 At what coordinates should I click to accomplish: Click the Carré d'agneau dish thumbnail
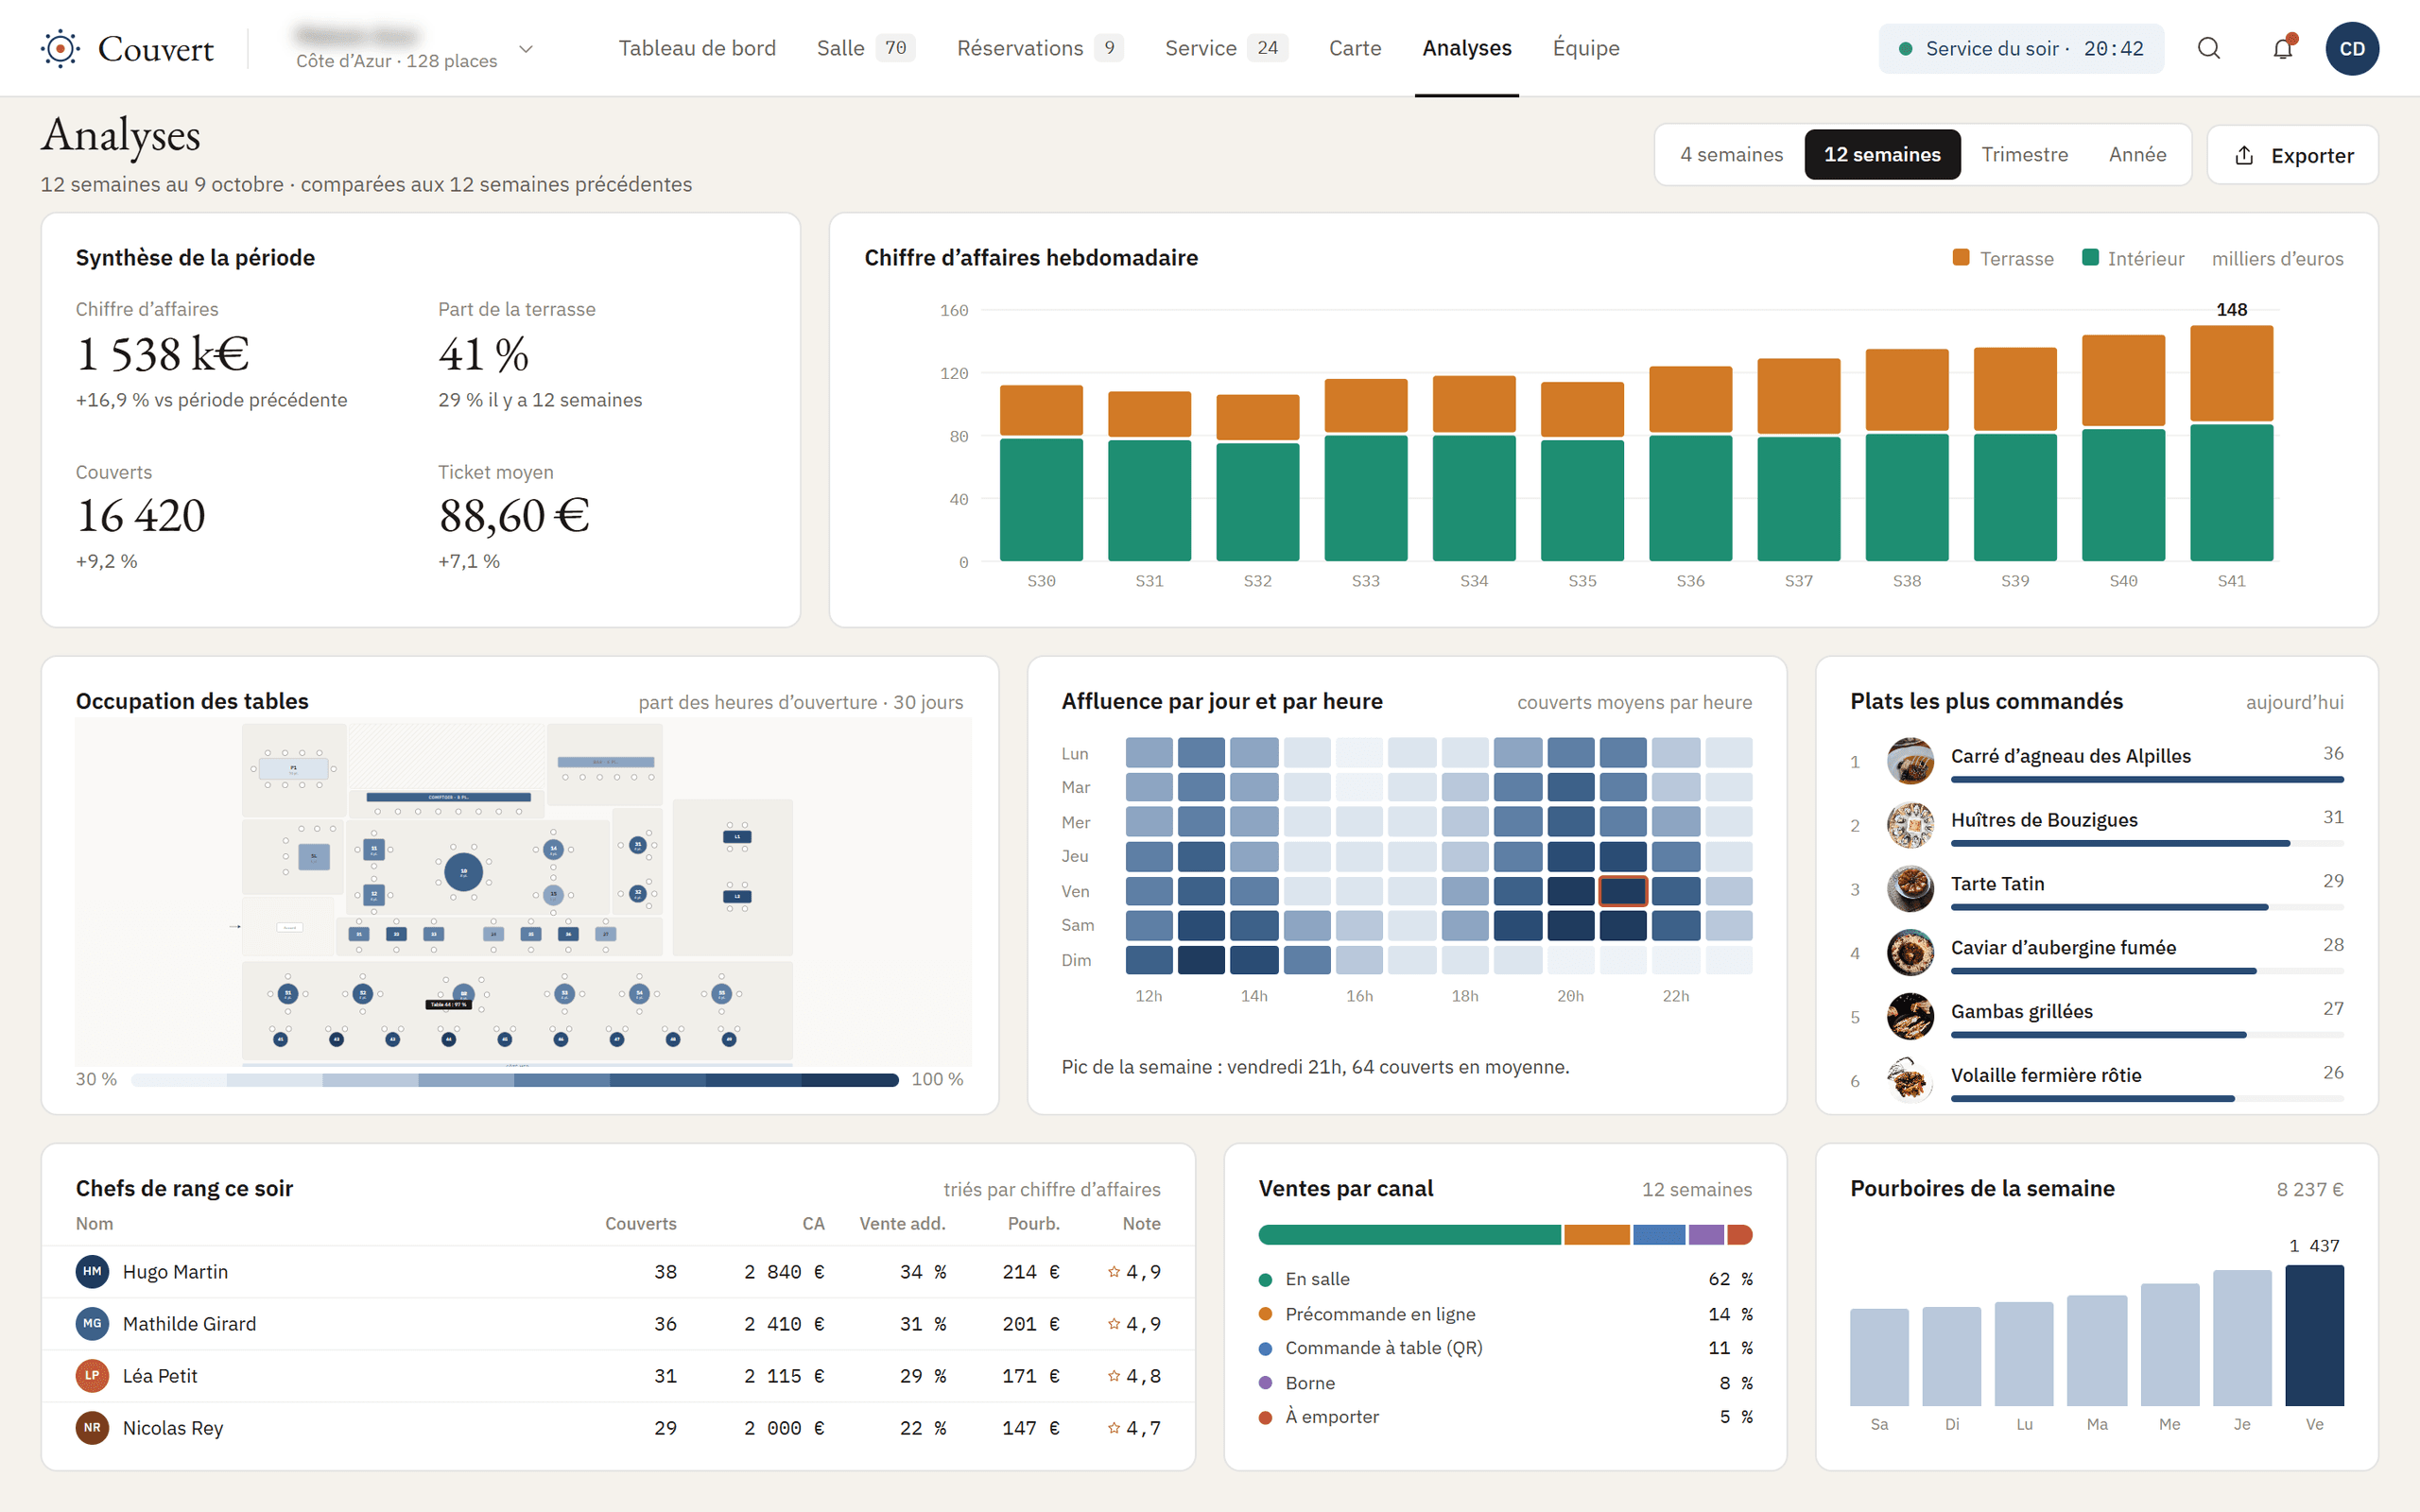[1910, 761]
